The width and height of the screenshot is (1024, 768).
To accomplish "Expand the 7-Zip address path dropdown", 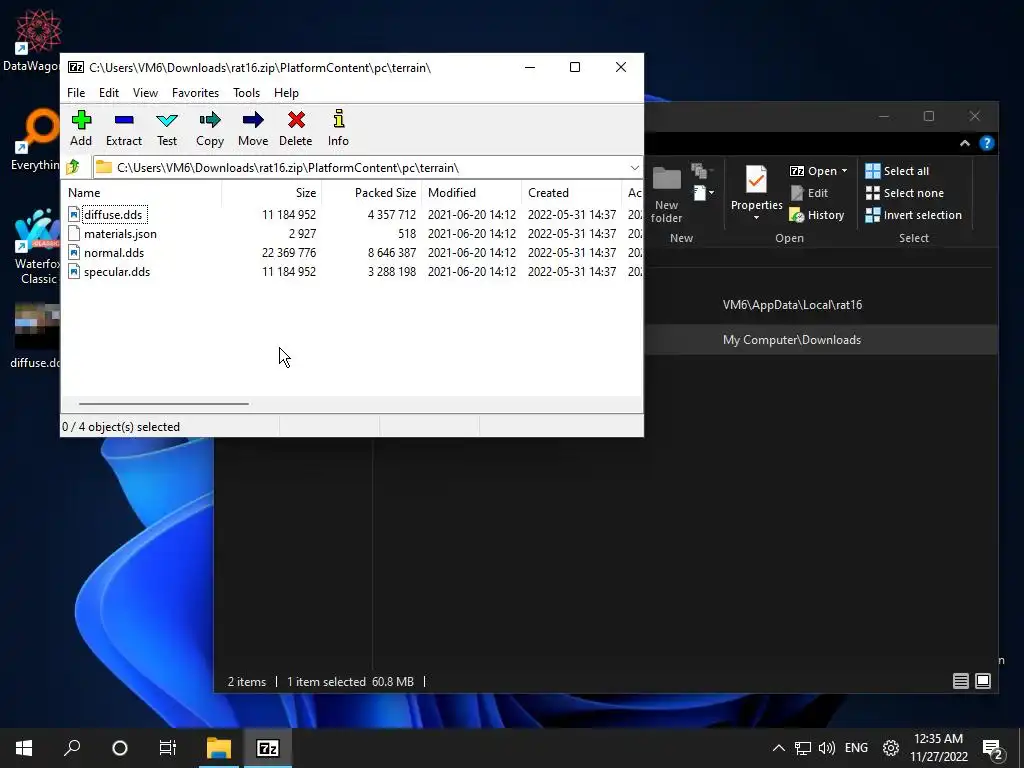I will click(634, 168).
